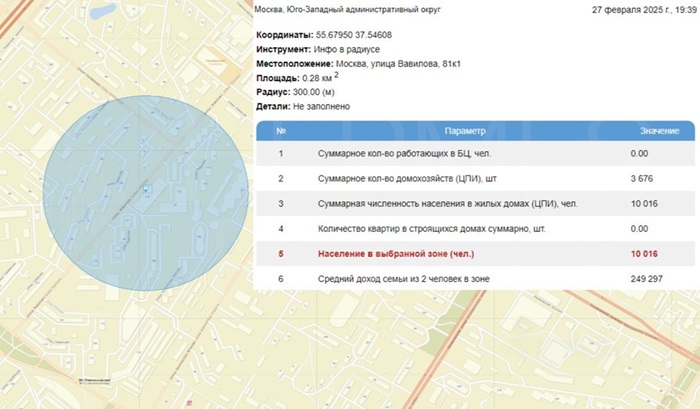This screenshot has height=409, width=700.
Task: Click the "Значение" column header
Action: coord(659,131)
